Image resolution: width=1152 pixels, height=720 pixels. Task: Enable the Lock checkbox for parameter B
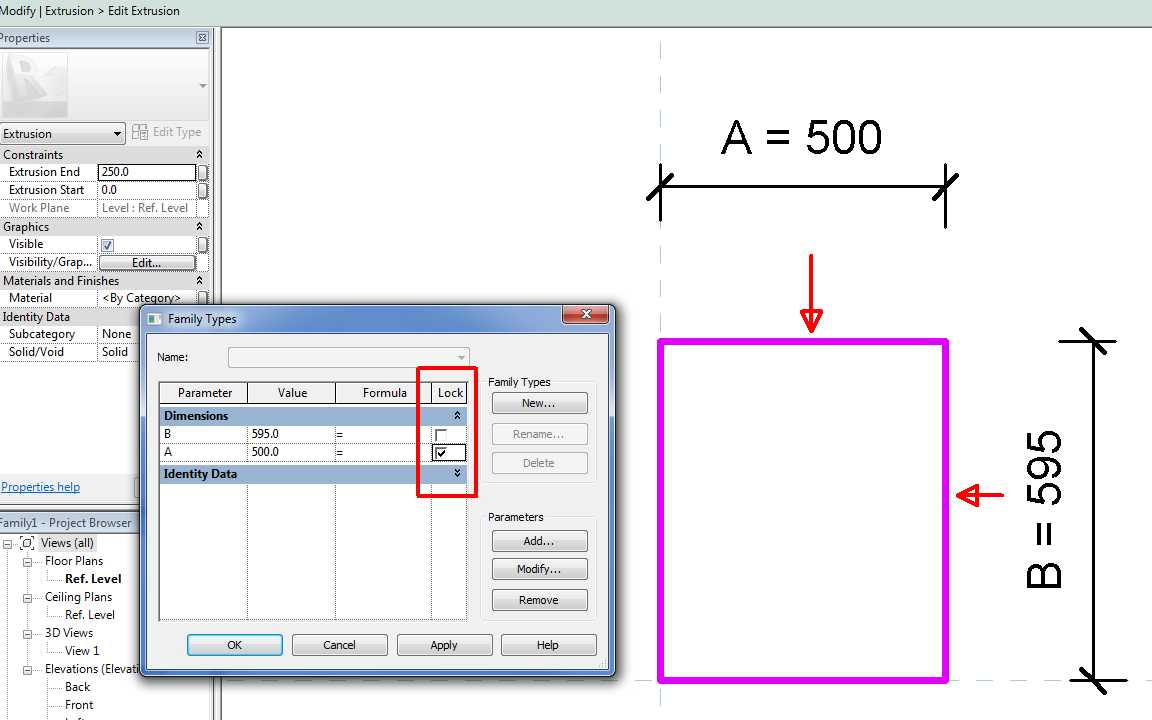441,435
